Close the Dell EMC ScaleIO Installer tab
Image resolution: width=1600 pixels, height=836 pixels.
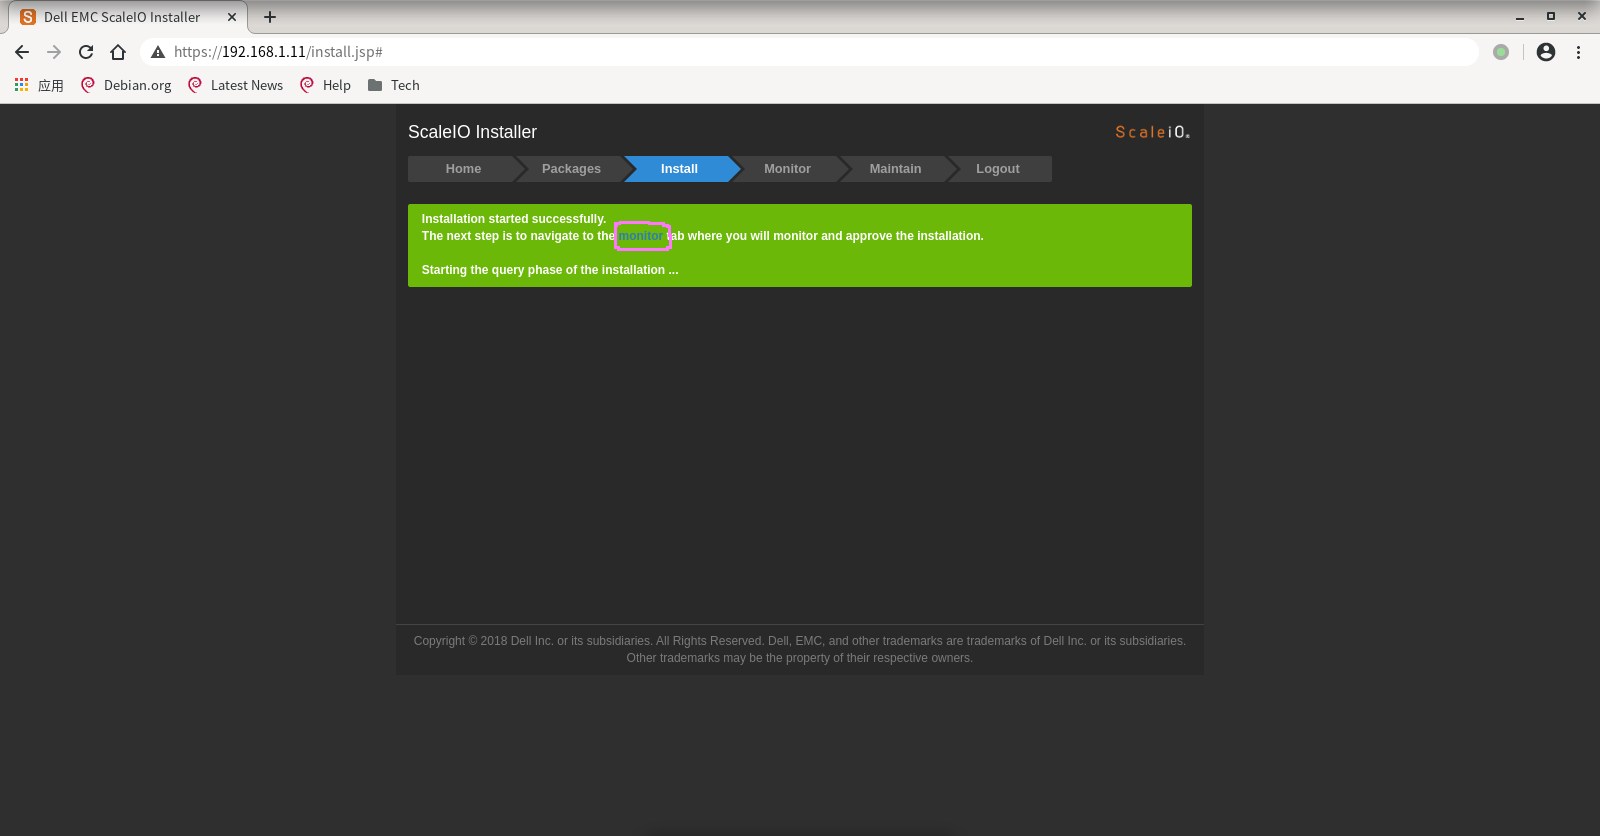tap(232, 17)
